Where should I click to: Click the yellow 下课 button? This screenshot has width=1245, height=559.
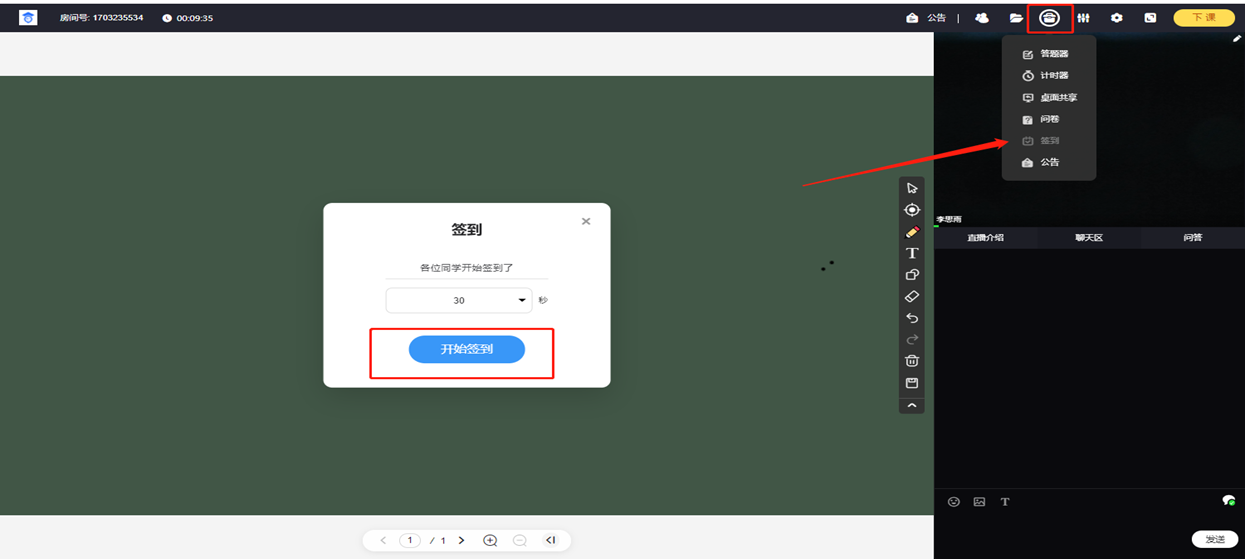point(1203,18)
